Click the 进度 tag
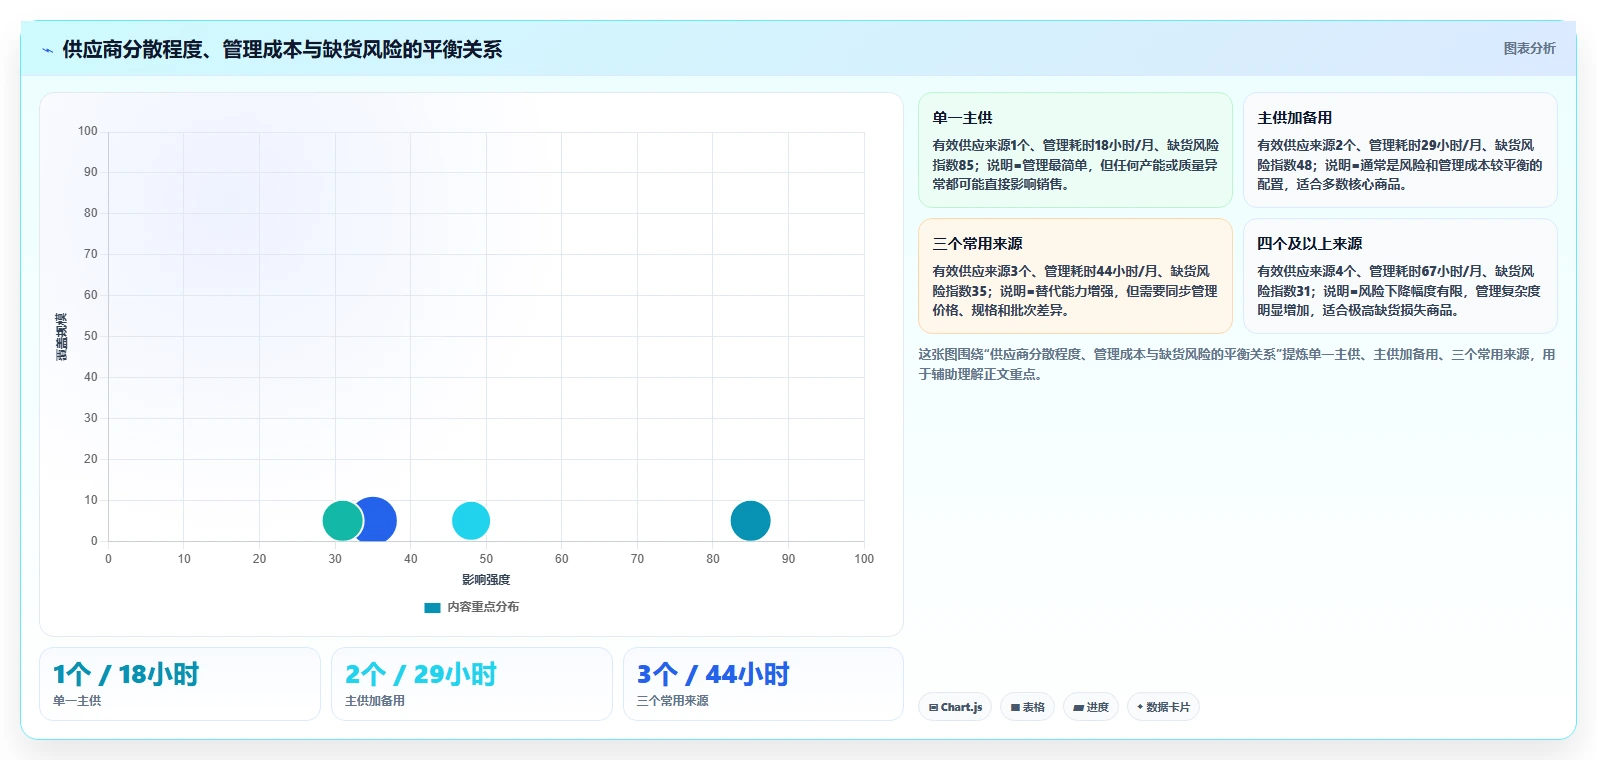 pos(1091,707)
